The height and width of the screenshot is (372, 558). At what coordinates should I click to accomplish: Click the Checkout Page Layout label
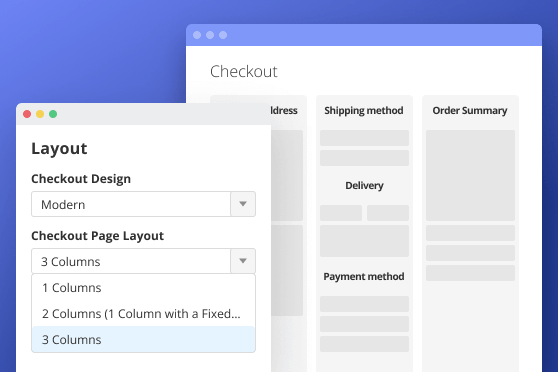(98, 236)
